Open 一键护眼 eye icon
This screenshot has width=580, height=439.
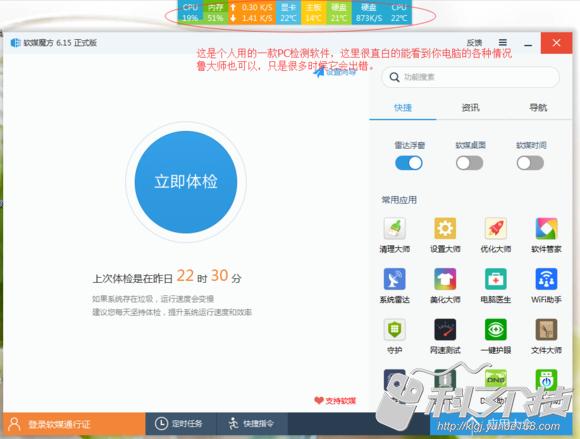pos(496,329)
